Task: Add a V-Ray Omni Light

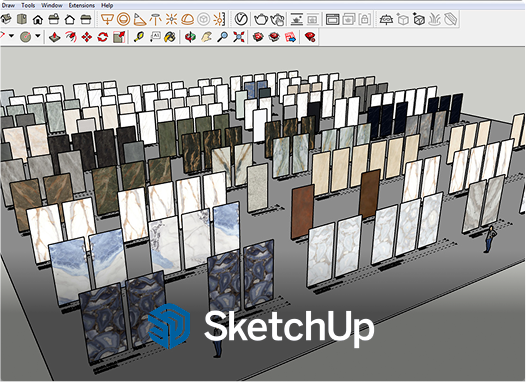Action: coord(171,19)
